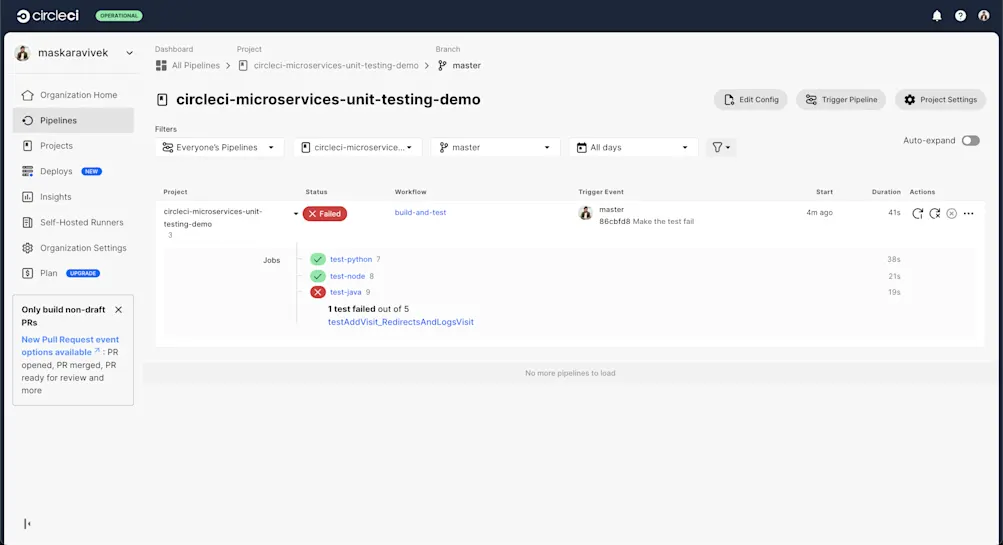Click the red Failed status badge

tap(325, 214)
